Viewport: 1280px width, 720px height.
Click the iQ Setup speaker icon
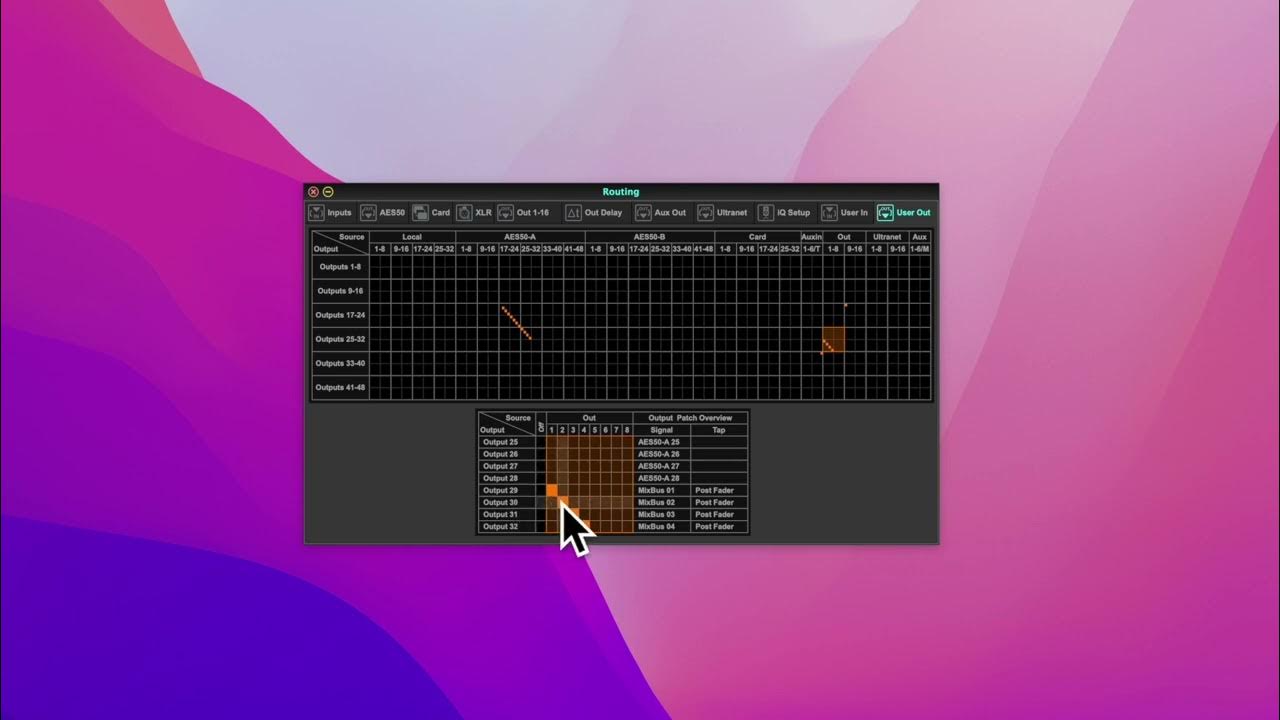[x=766, y=213]
